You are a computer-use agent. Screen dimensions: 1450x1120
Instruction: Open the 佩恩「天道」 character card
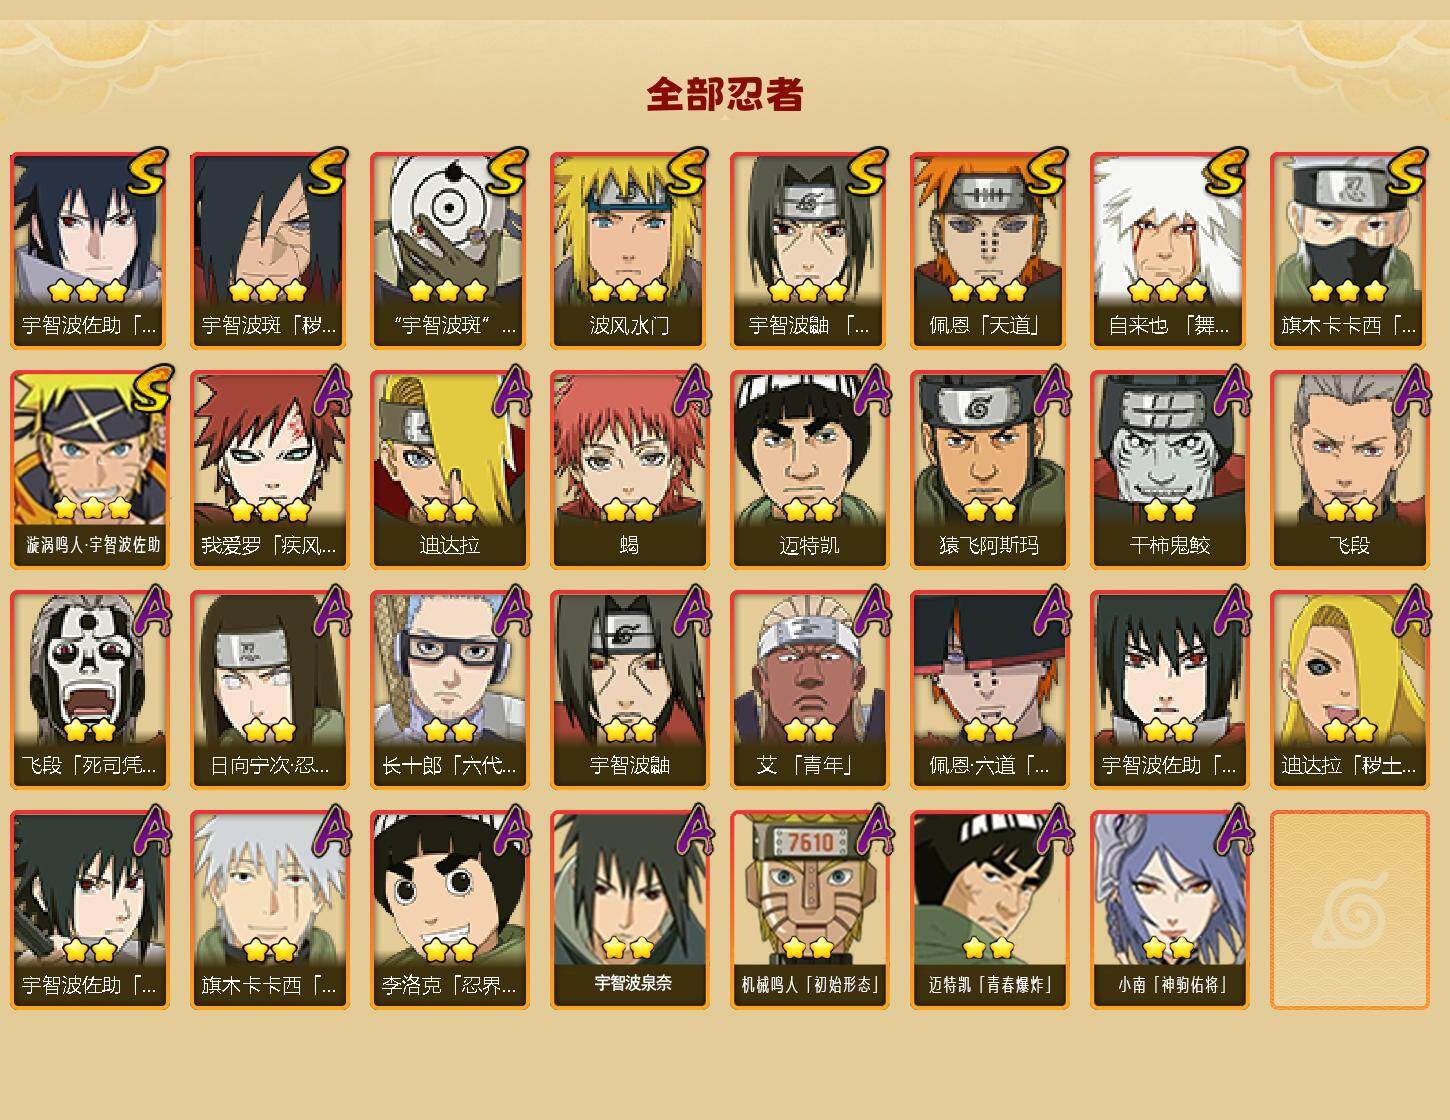tap(990, 250)
